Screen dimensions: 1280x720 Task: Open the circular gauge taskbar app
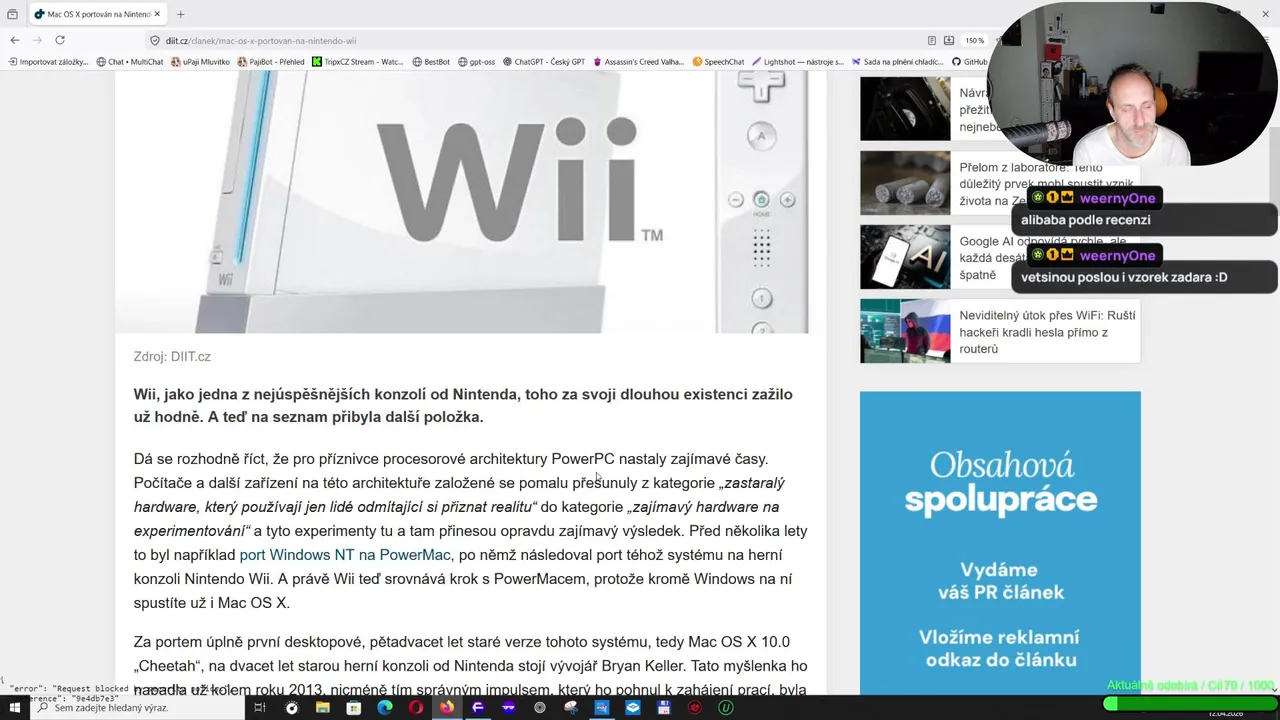click(x=291, y=708)
